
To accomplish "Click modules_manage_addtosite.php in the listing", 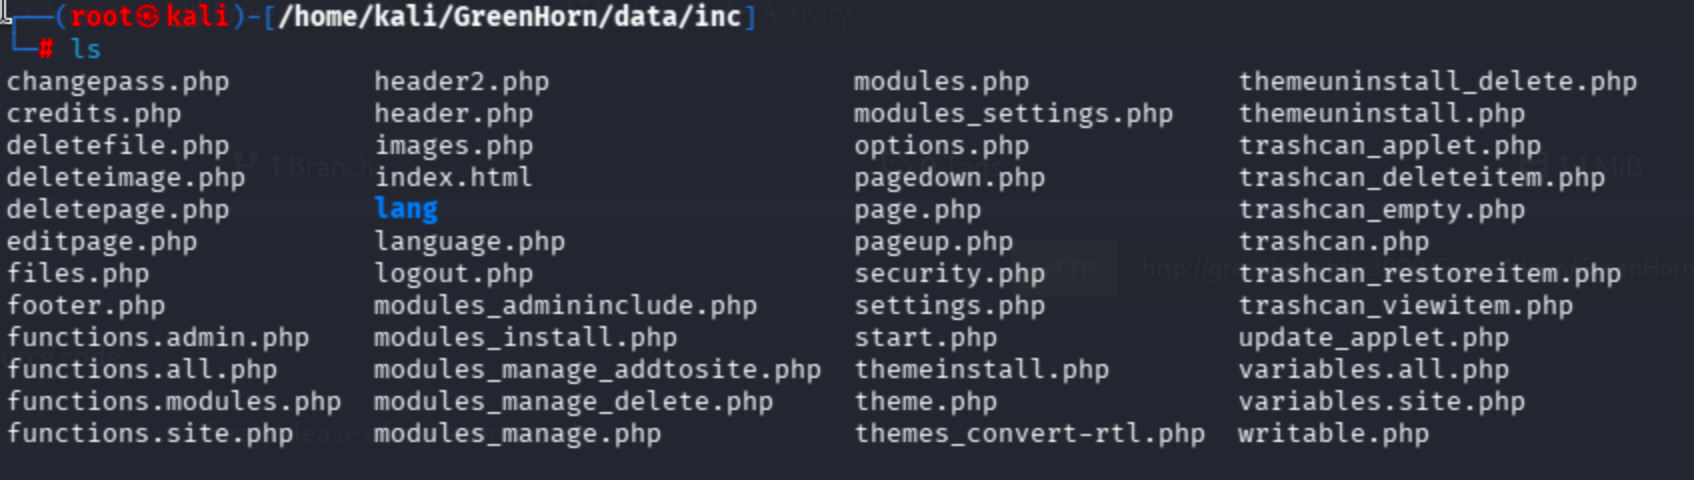I will (597, 370).
